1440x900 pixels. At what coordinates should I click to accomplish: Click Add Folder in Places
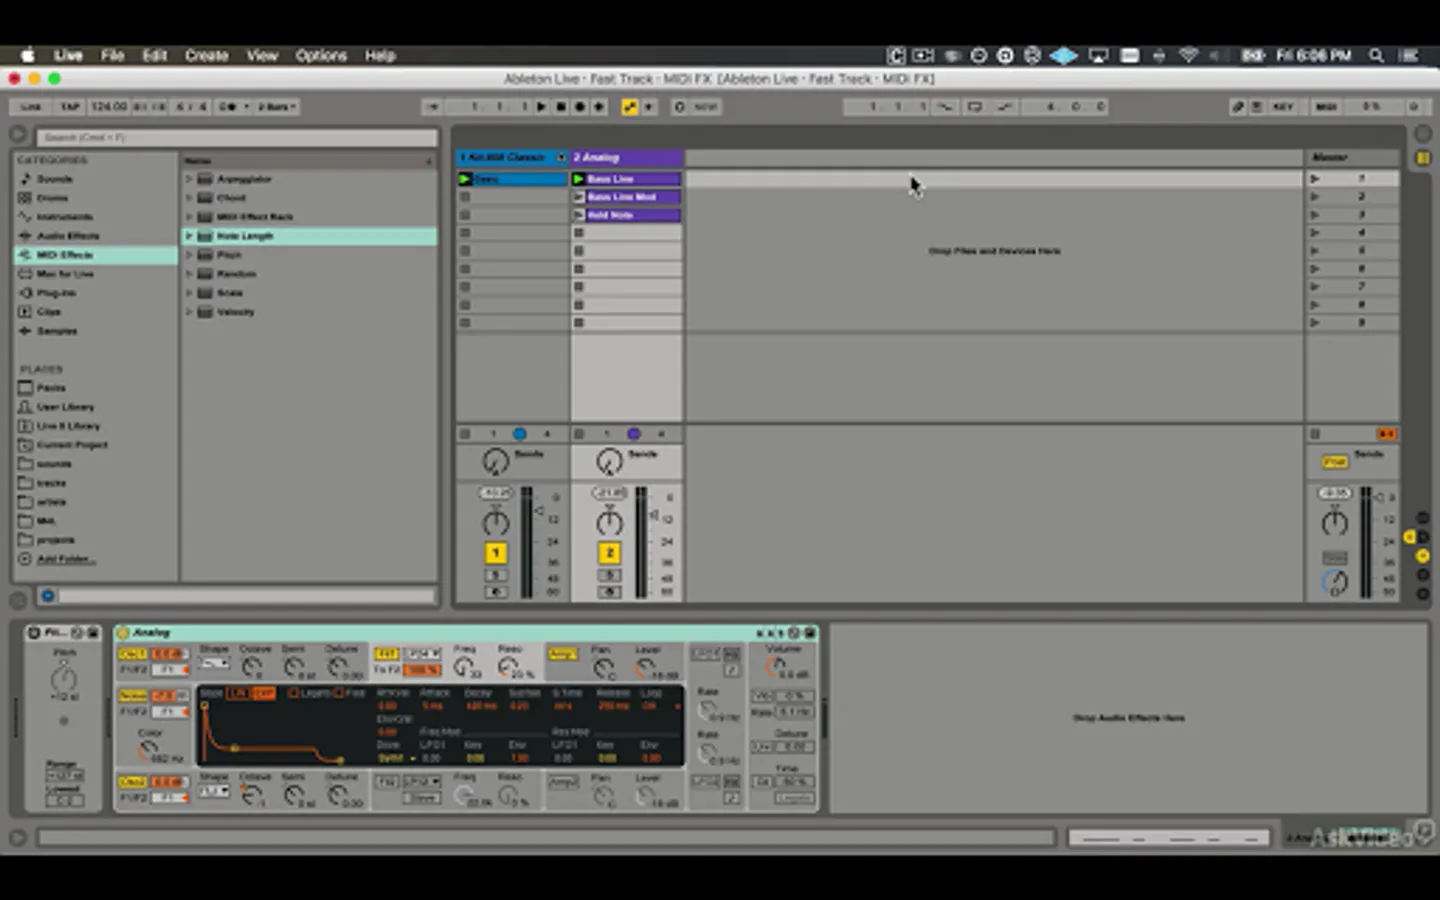[x=64, y=559]
